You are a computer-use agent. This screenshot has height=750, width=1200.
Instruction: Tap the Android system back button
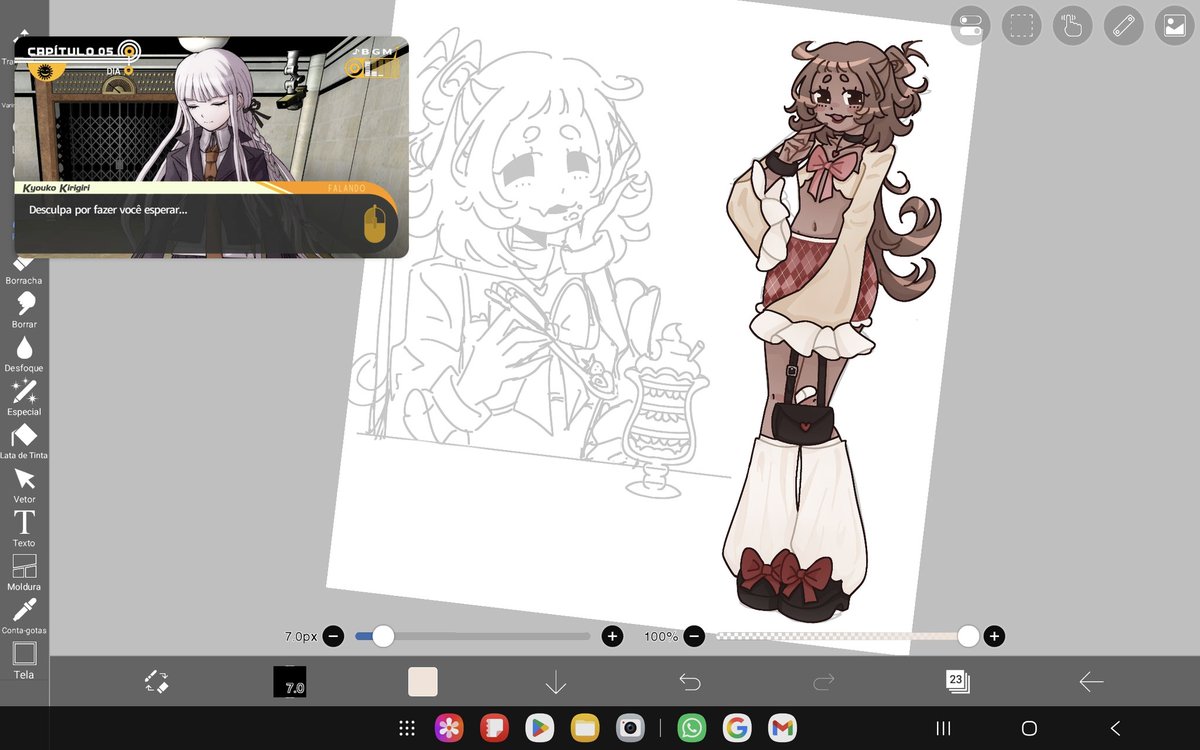pos(1116,728)
